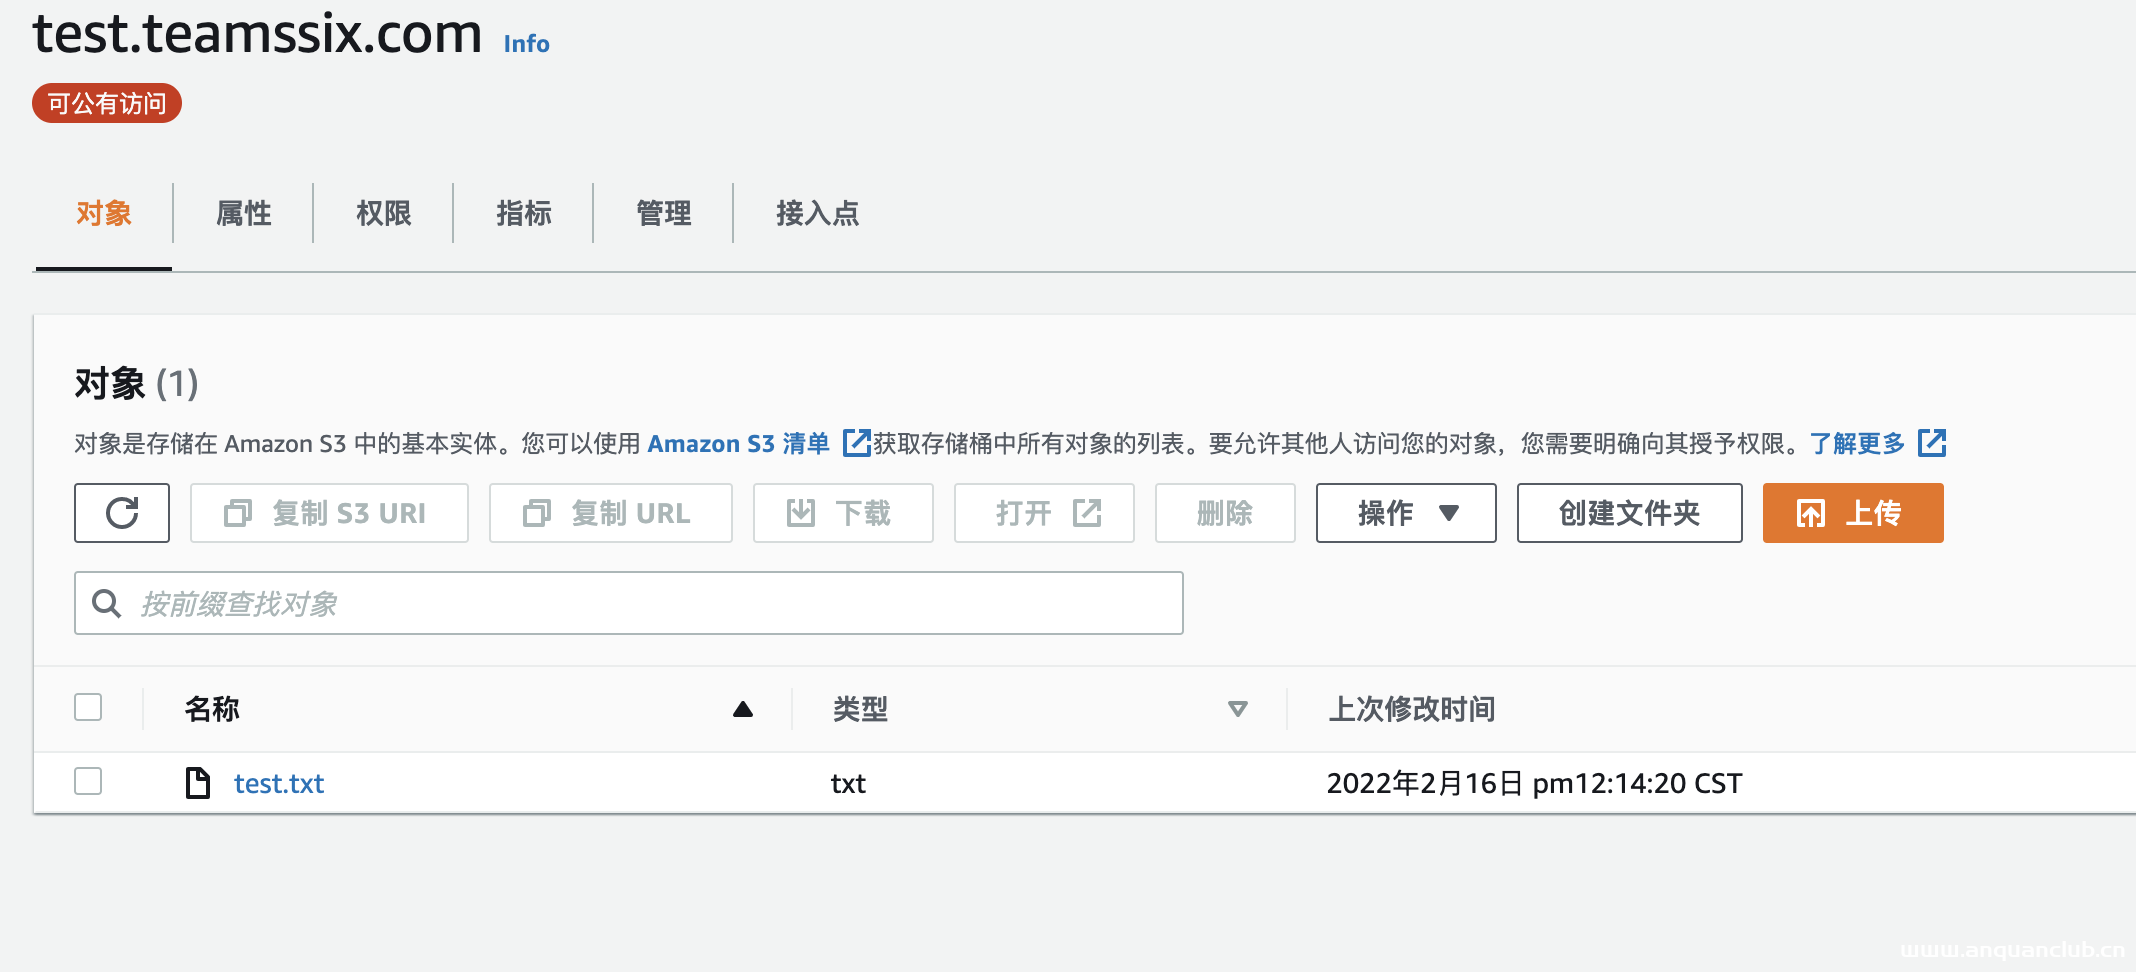Click the orange Upload button
The width and height of the screenshot is (2136, 972).
tap(1852, 513)
